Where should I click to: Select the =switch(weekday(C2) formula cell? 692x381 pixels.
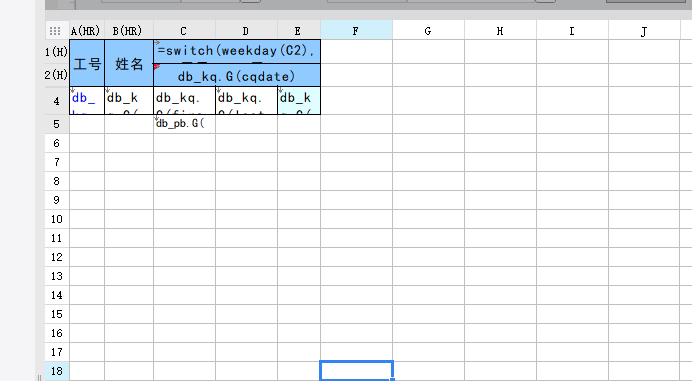pyautogui.click(x=237, y=52)
